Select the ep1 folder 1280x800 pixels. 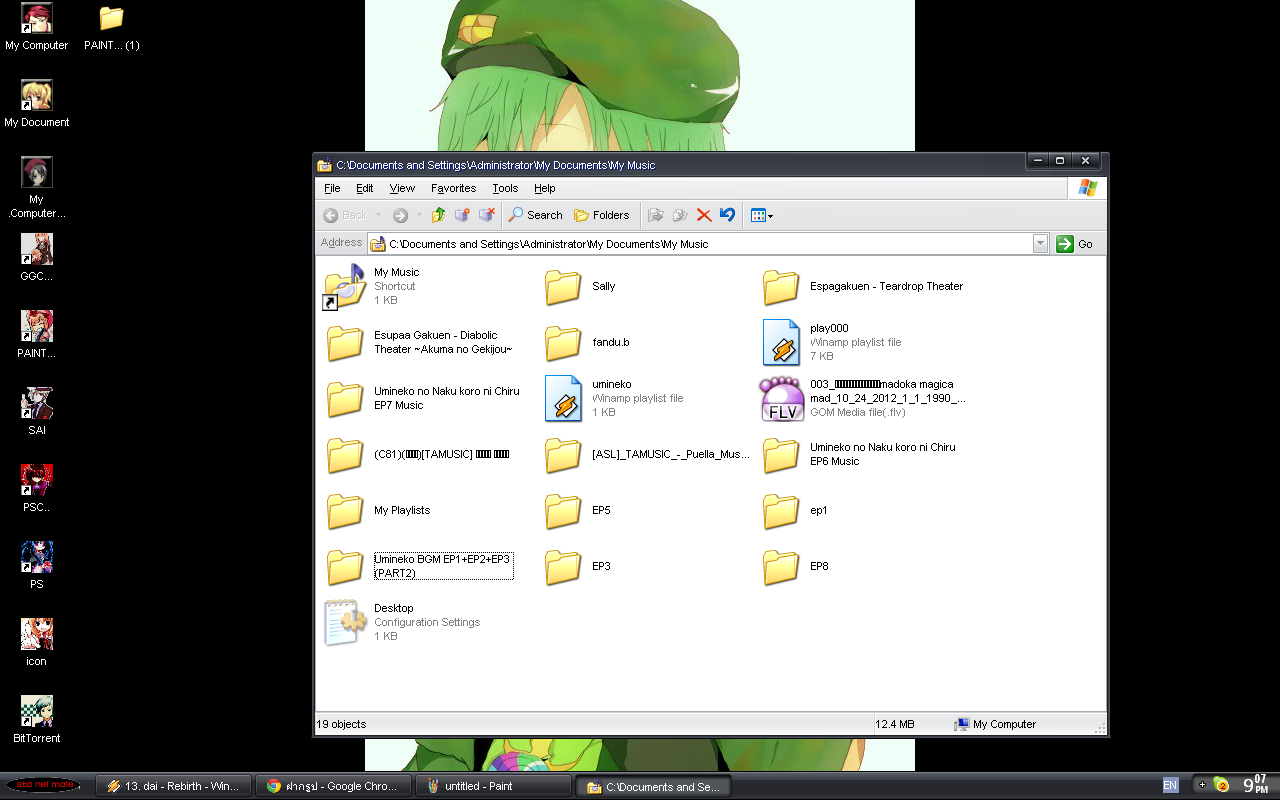point(781,511)
